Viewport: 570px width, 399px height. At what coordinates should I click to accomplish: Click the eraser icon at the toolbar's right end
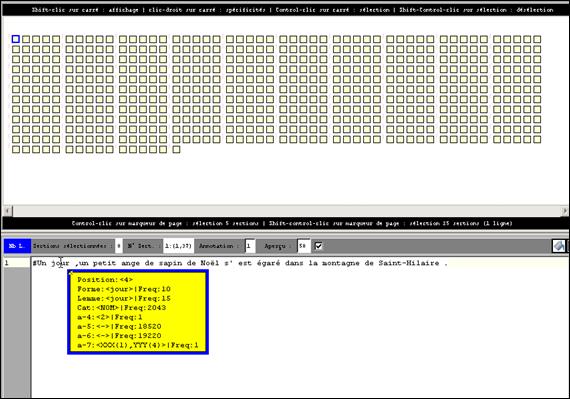click(x=559, y=246)
